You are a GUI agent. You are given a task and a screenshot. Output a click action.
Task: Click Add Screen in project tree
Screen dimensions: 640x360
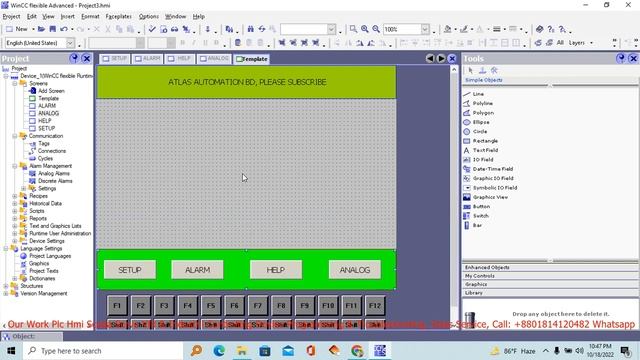point(47,91)
